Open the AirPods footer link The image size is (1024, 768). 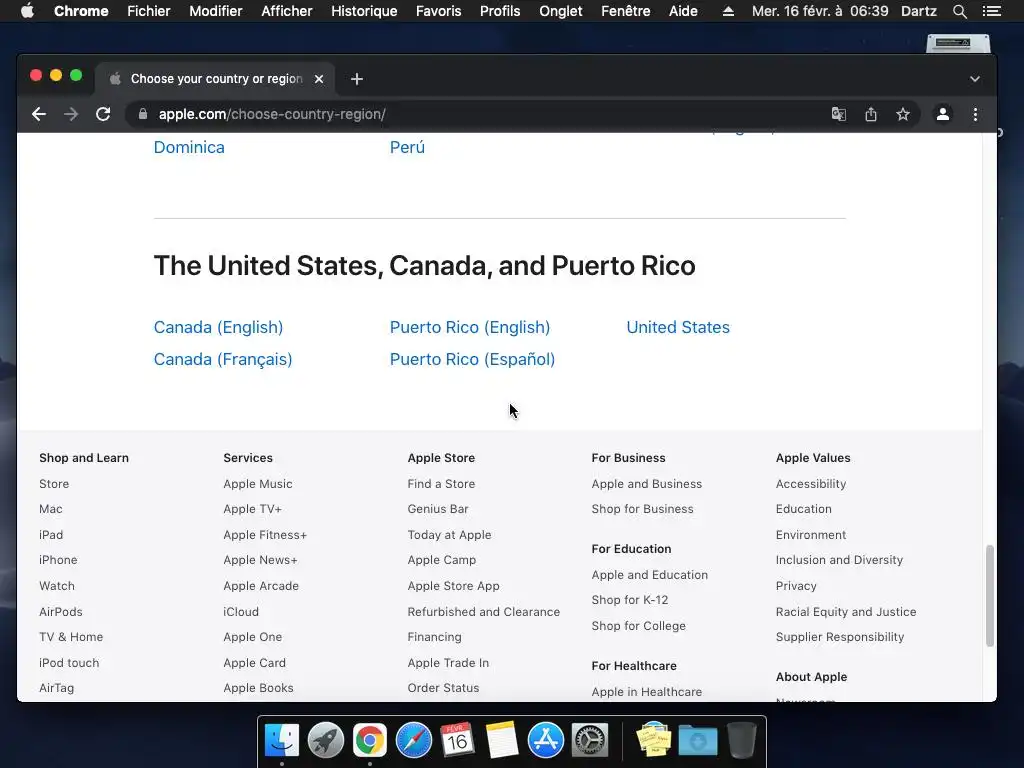(x=61, y=612)
